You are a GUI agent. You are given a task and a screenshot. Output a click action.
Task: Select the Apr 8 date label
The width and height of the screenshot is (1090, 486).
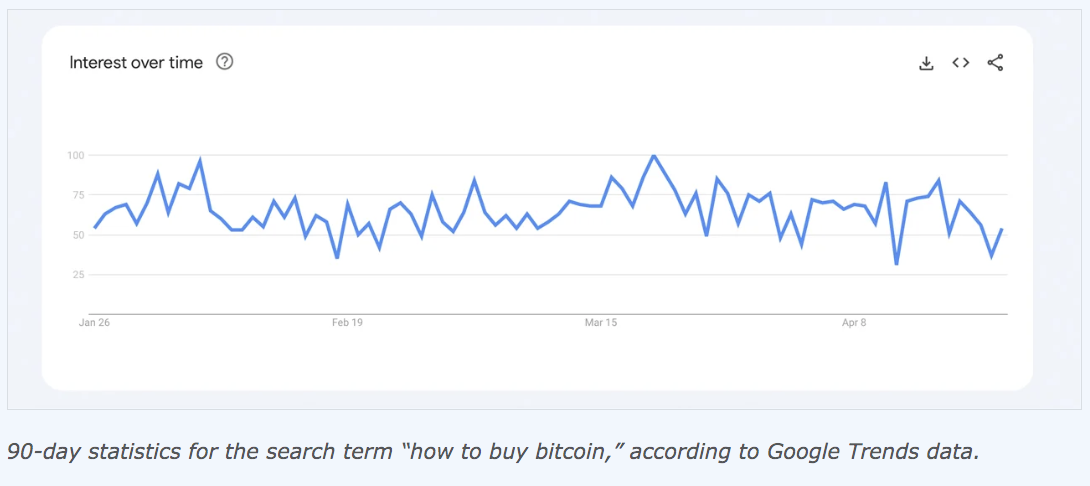click(x=854, y=323)
